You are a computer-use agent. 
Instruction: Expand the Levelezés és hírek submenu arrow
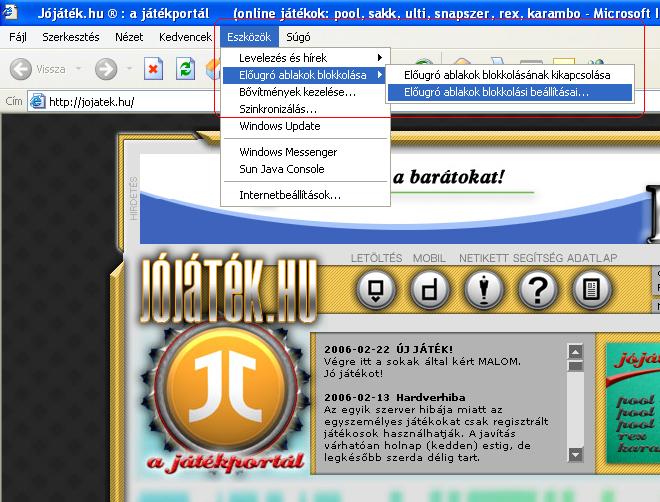380,58
